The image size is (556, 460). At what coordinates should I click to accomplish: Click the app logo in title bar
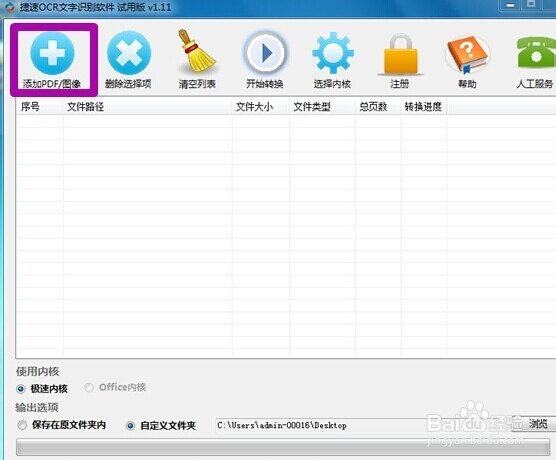point(9,7)
